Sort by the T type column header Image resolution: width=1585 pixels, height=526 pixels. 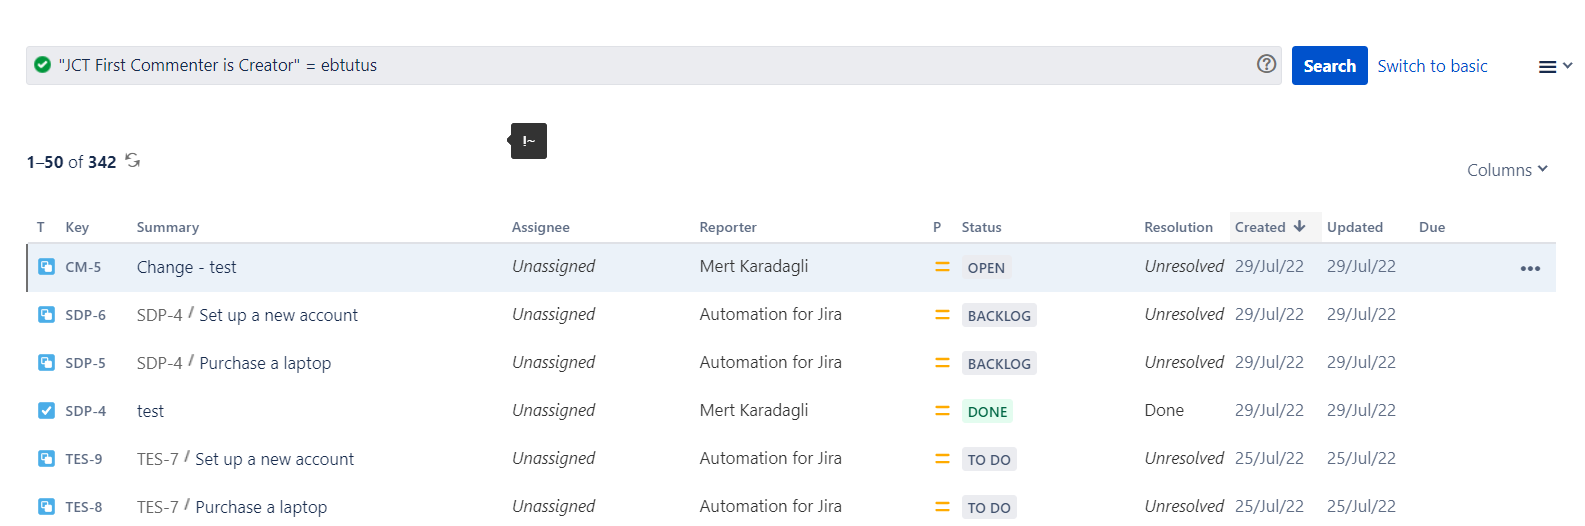41,227
